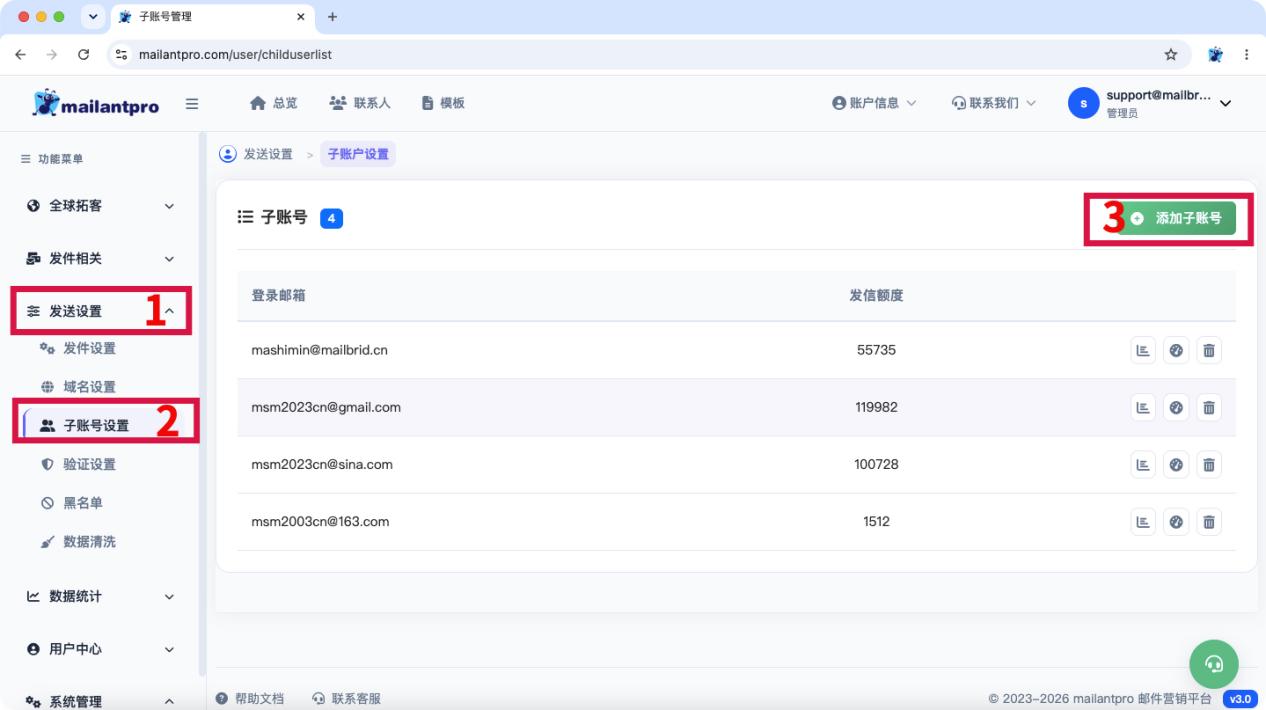Screen dimensions: 1266x710
Task: Open the 联系客服 footer link
Action: 347,699
